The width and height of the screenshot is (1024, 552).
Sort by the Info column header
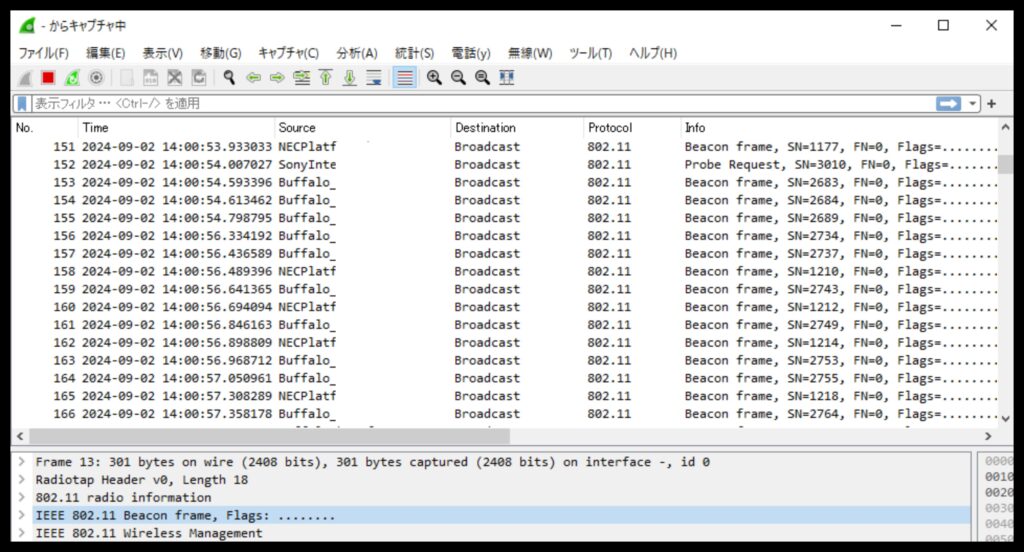point(839,127)
